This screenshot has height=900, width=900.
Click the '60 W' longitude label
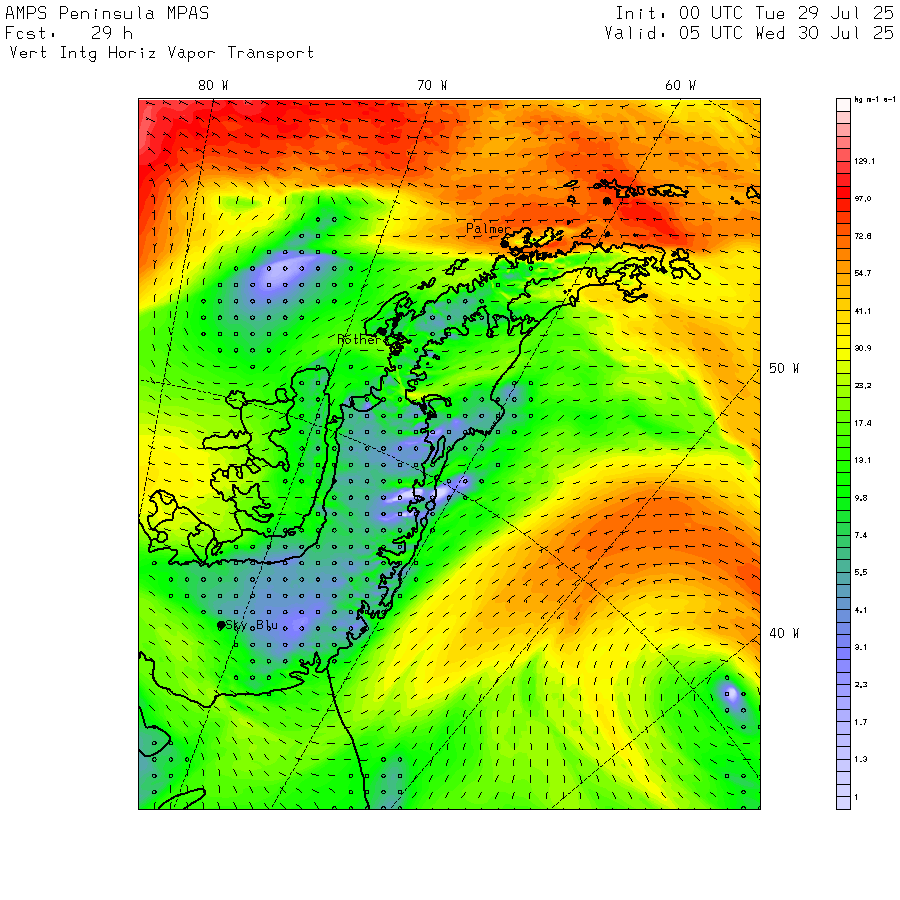tap(680, 86)
